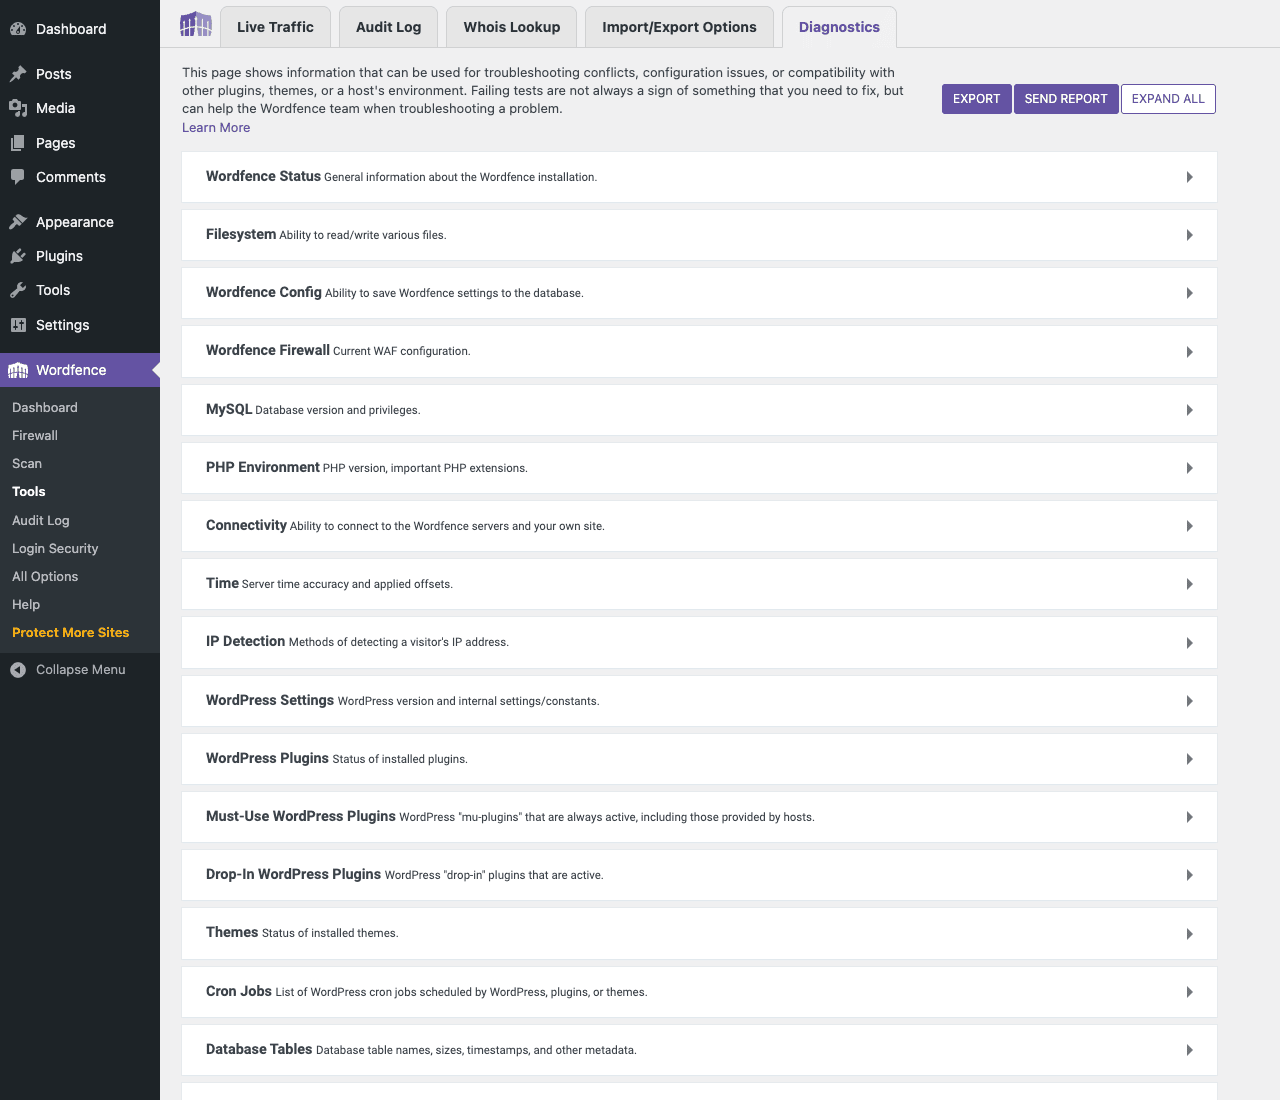1280x1100 pixels.
Task: Click the Wordfence Status heading text
Action: [263, 176]
